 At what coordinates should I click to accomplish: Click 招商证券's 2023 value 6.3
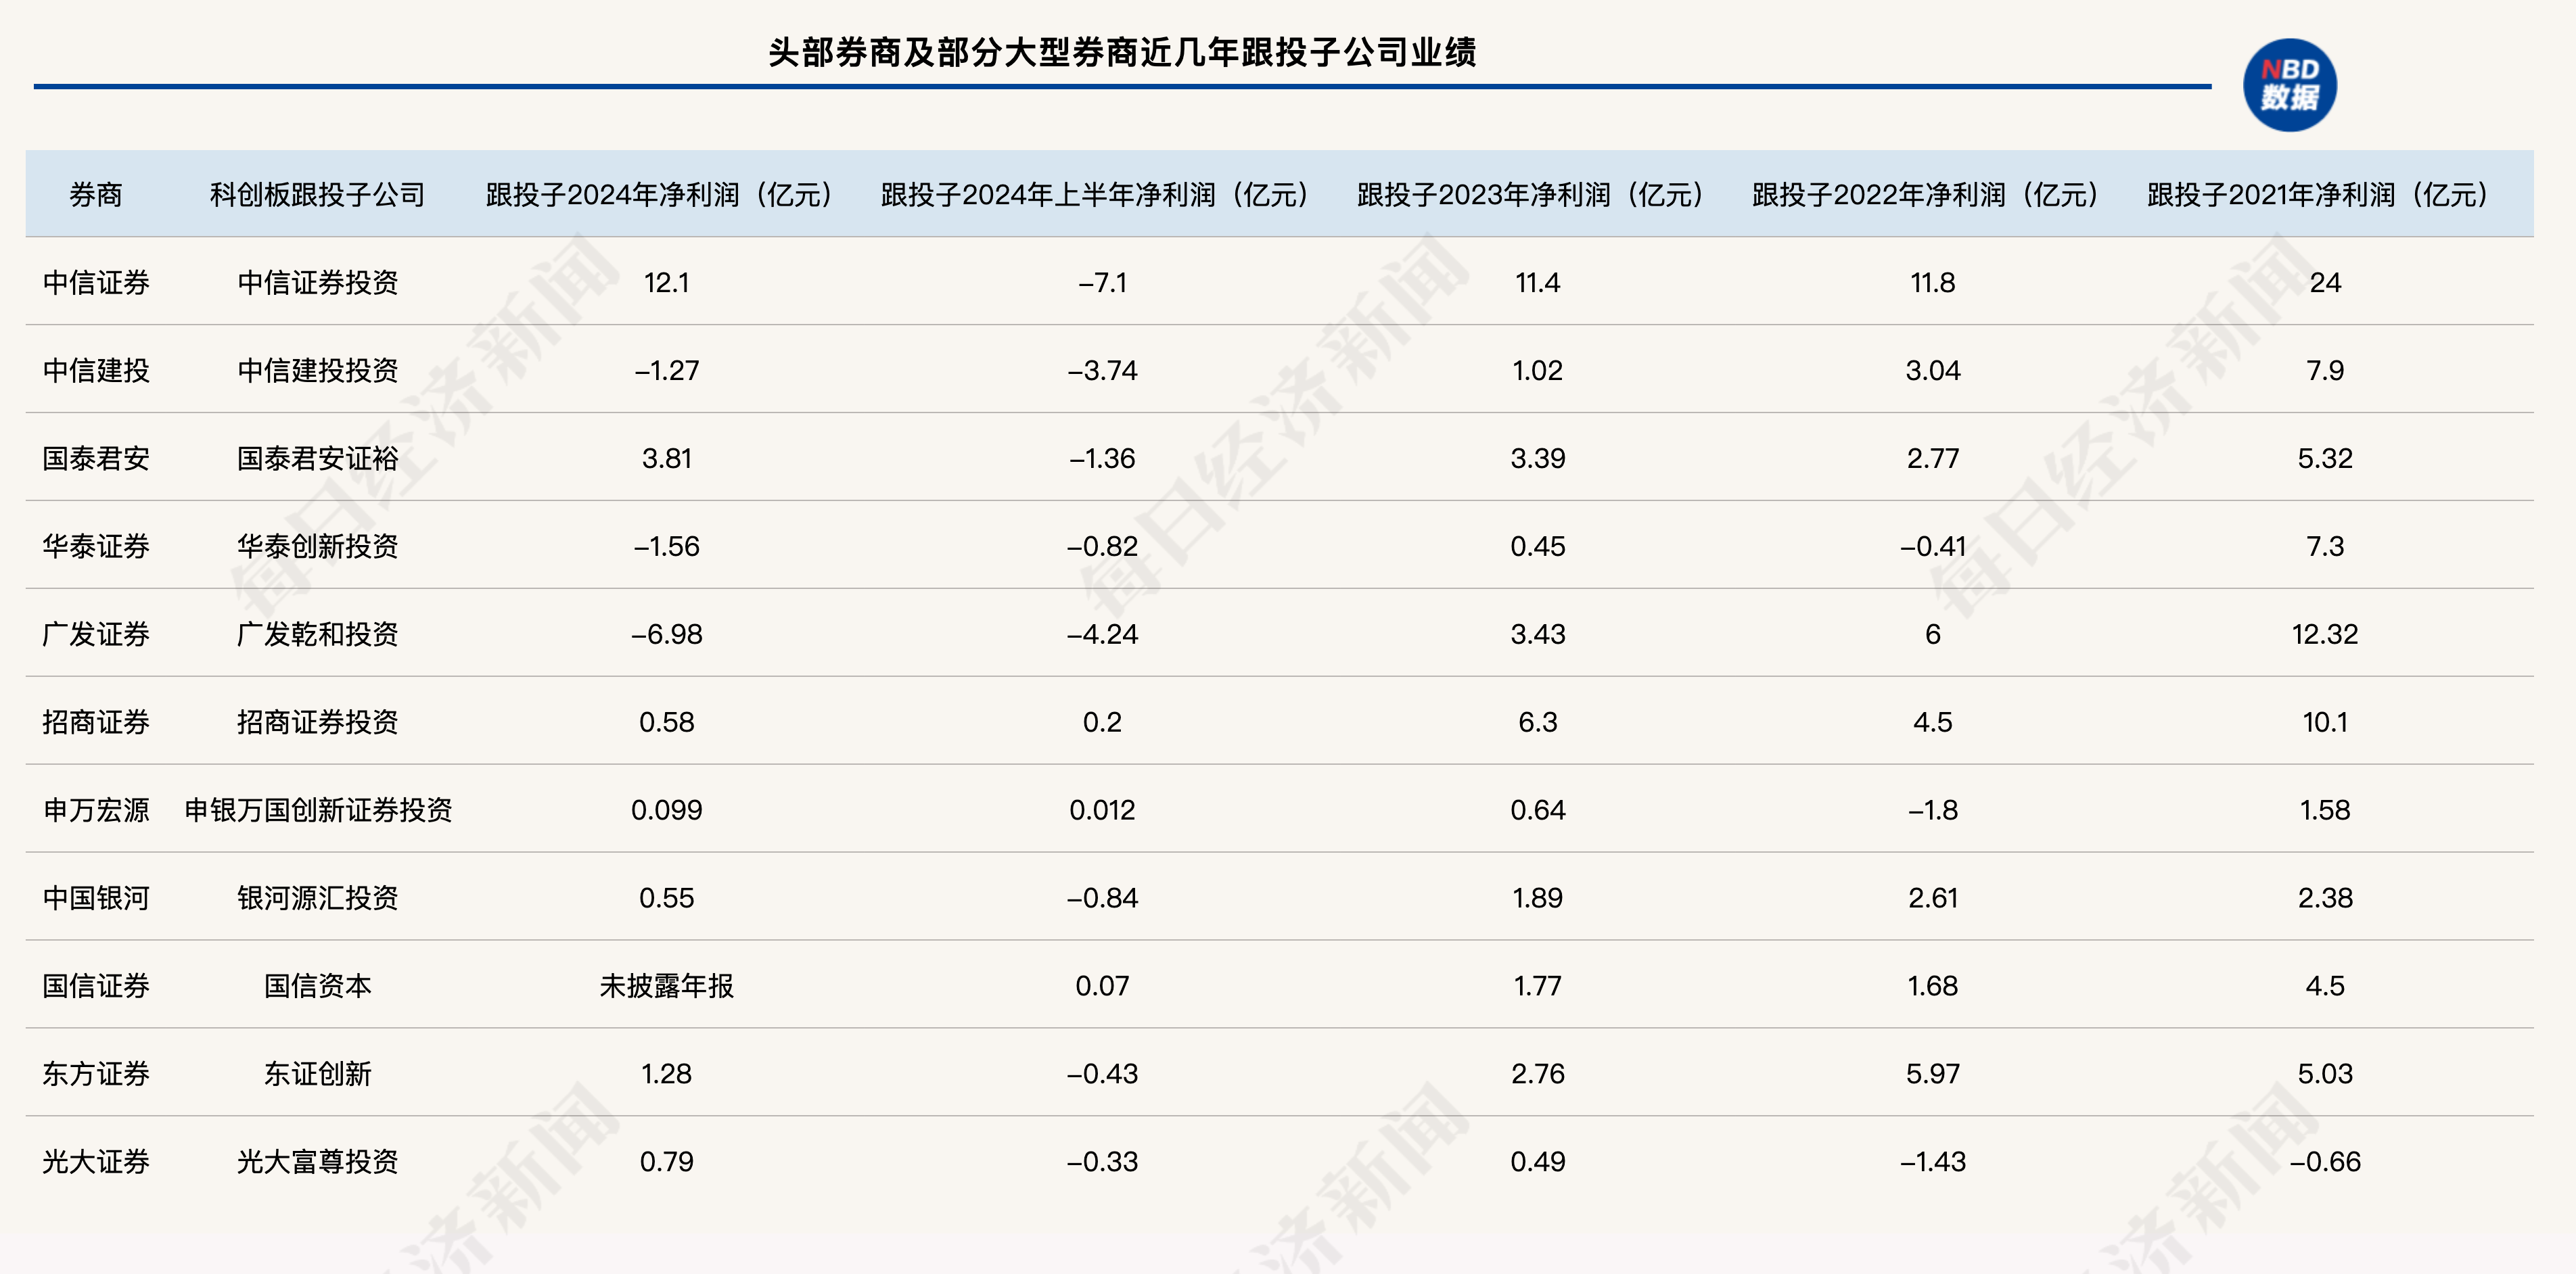(1538, 722)
